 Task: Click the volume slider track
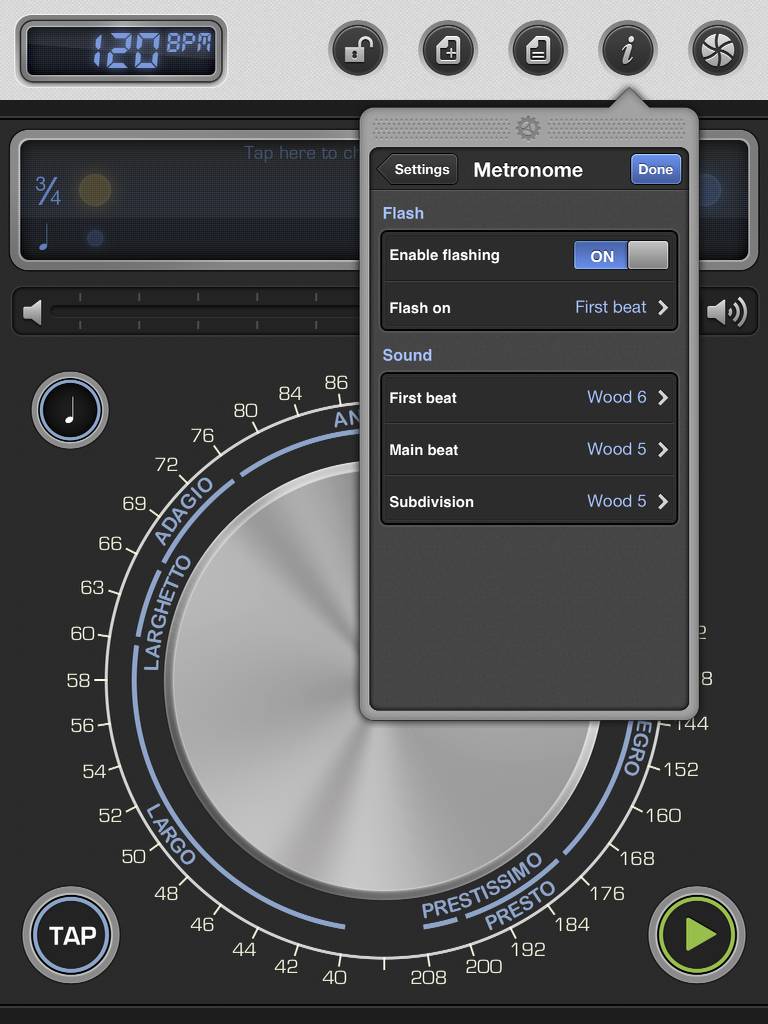[x=200, y=312]
